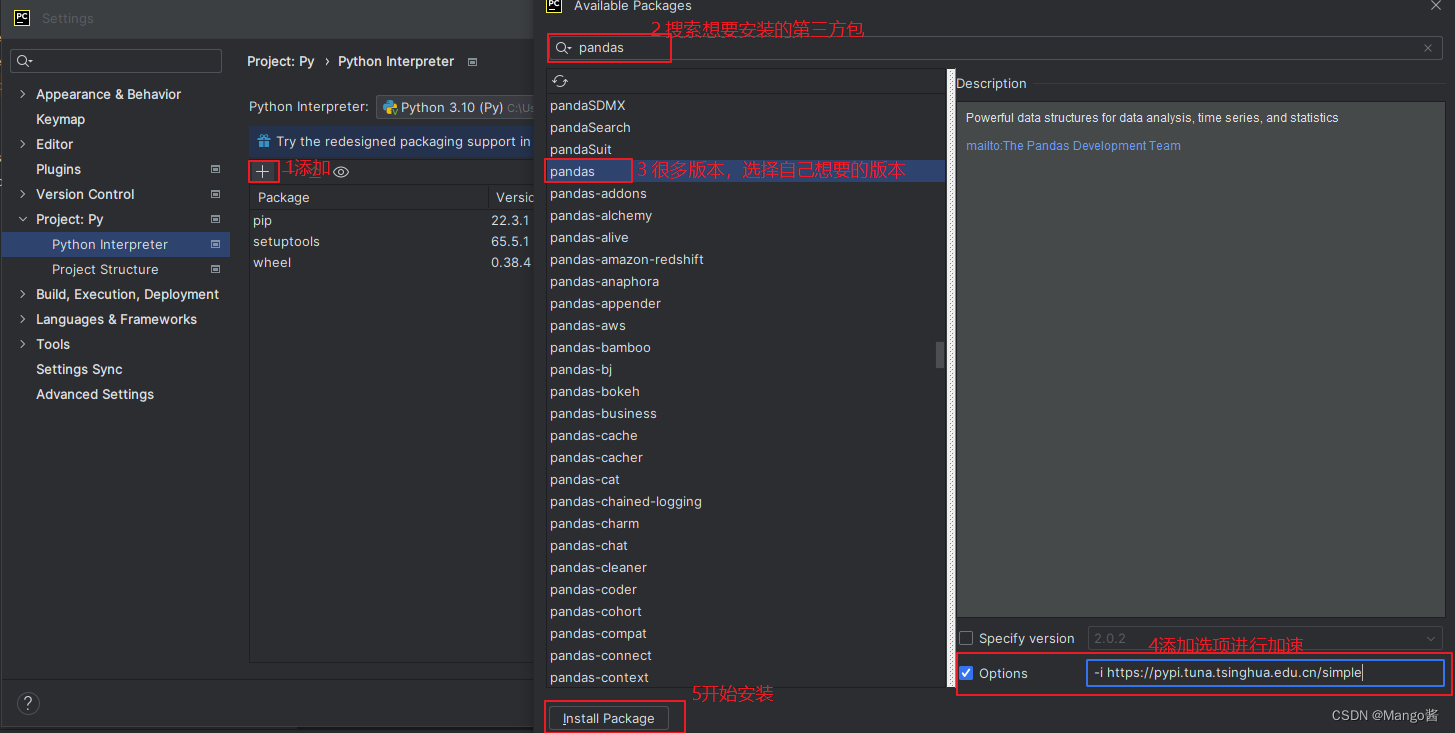1455x733 pixels.
Task: Expand Appearance & Behavior
Action: 23,94
